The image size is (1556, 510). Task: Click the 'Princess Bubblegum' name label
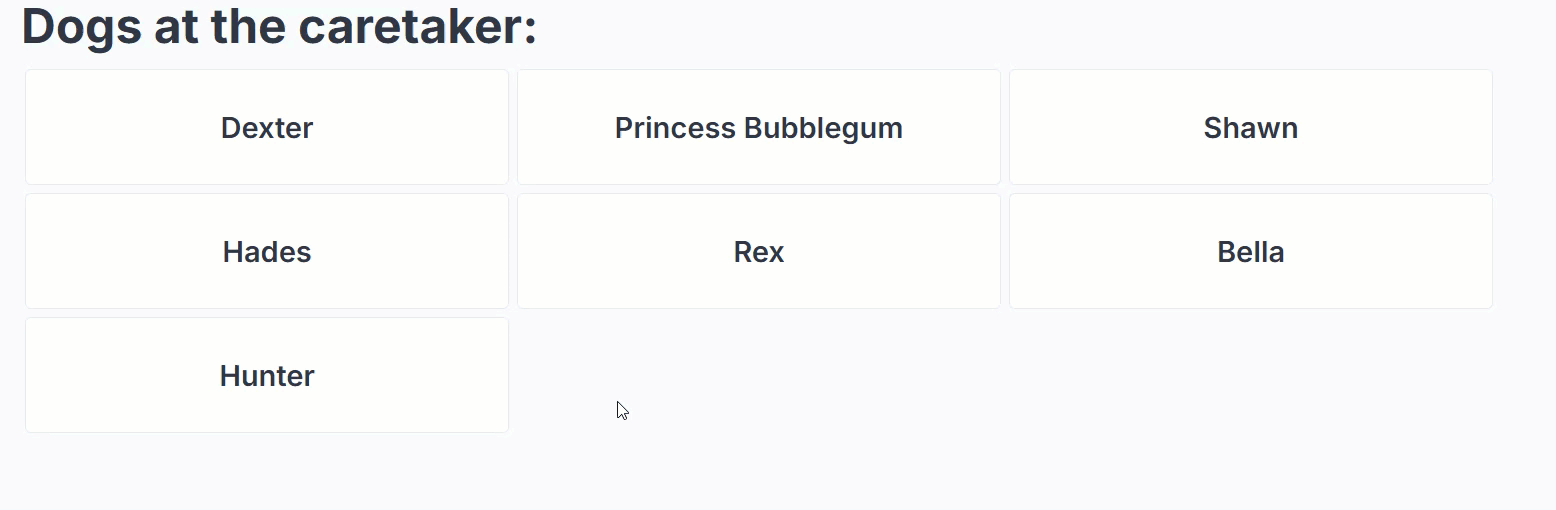(x=758, y=128)
